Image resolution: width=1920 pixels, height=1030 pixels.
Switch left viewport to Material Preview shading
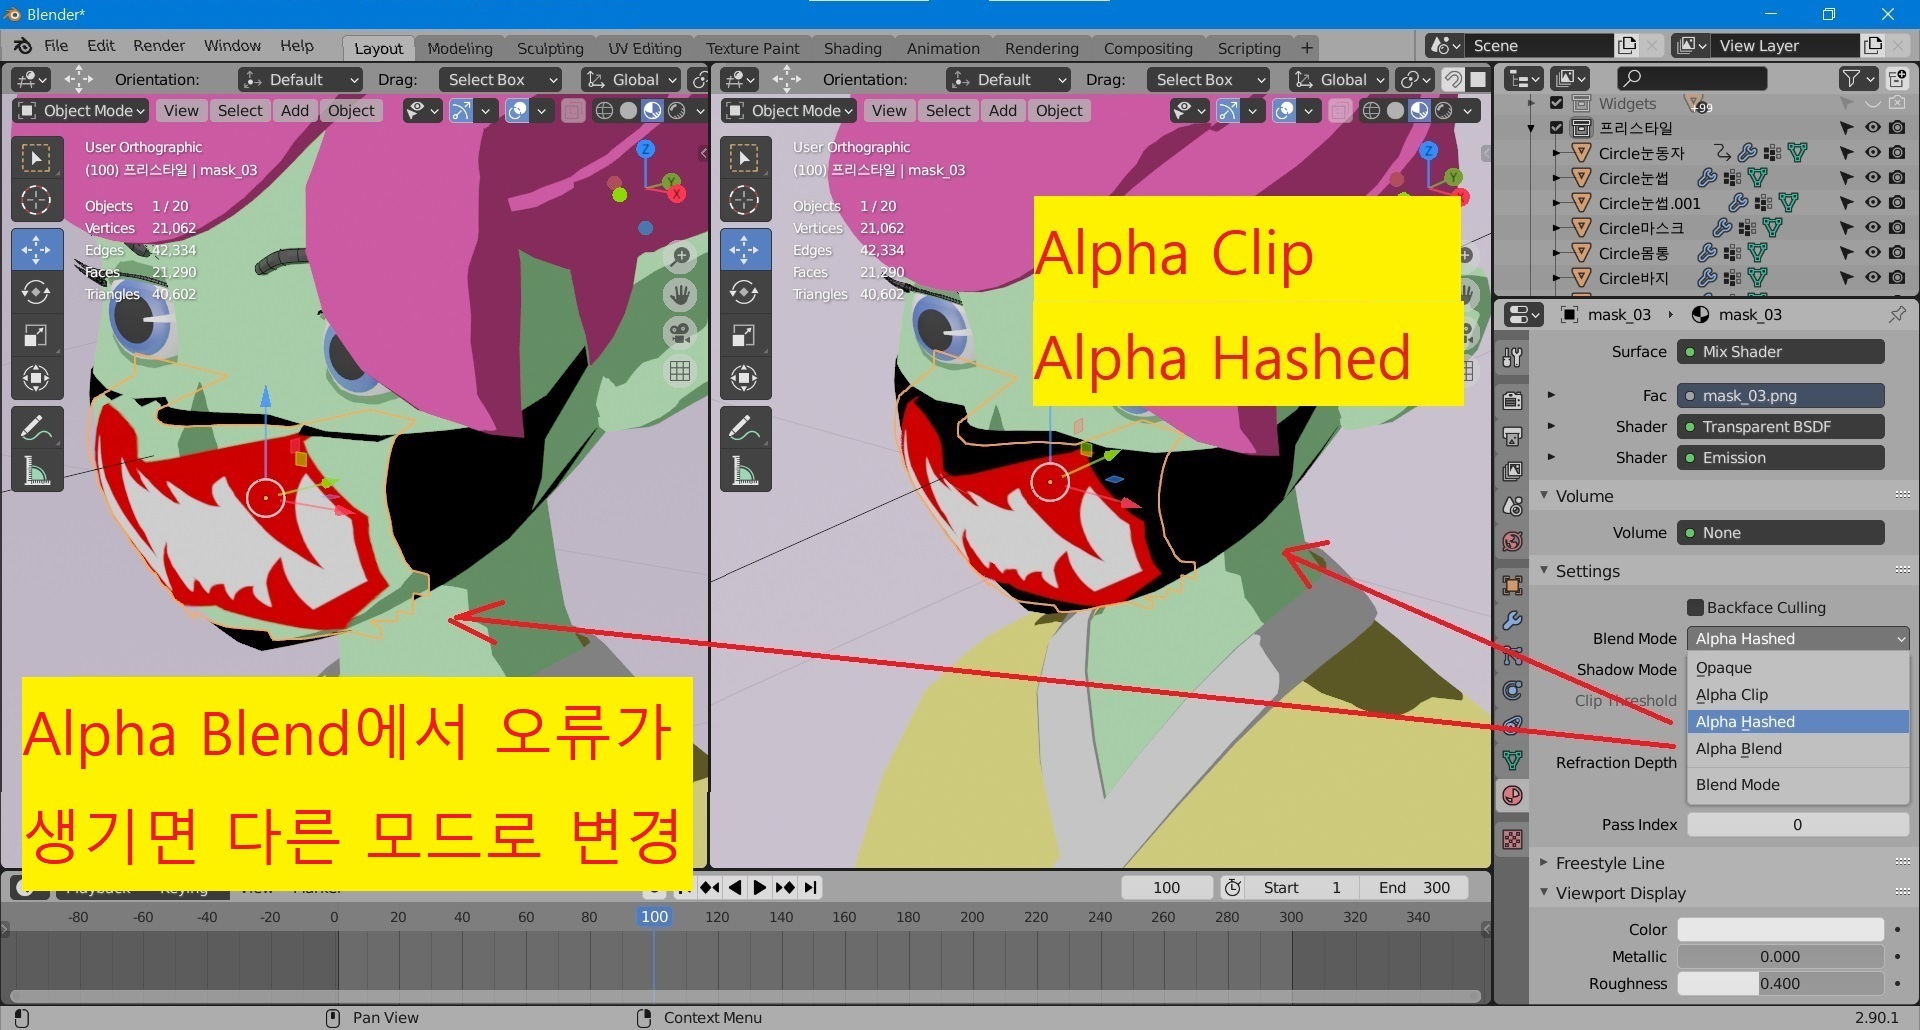tap(653, 111)
